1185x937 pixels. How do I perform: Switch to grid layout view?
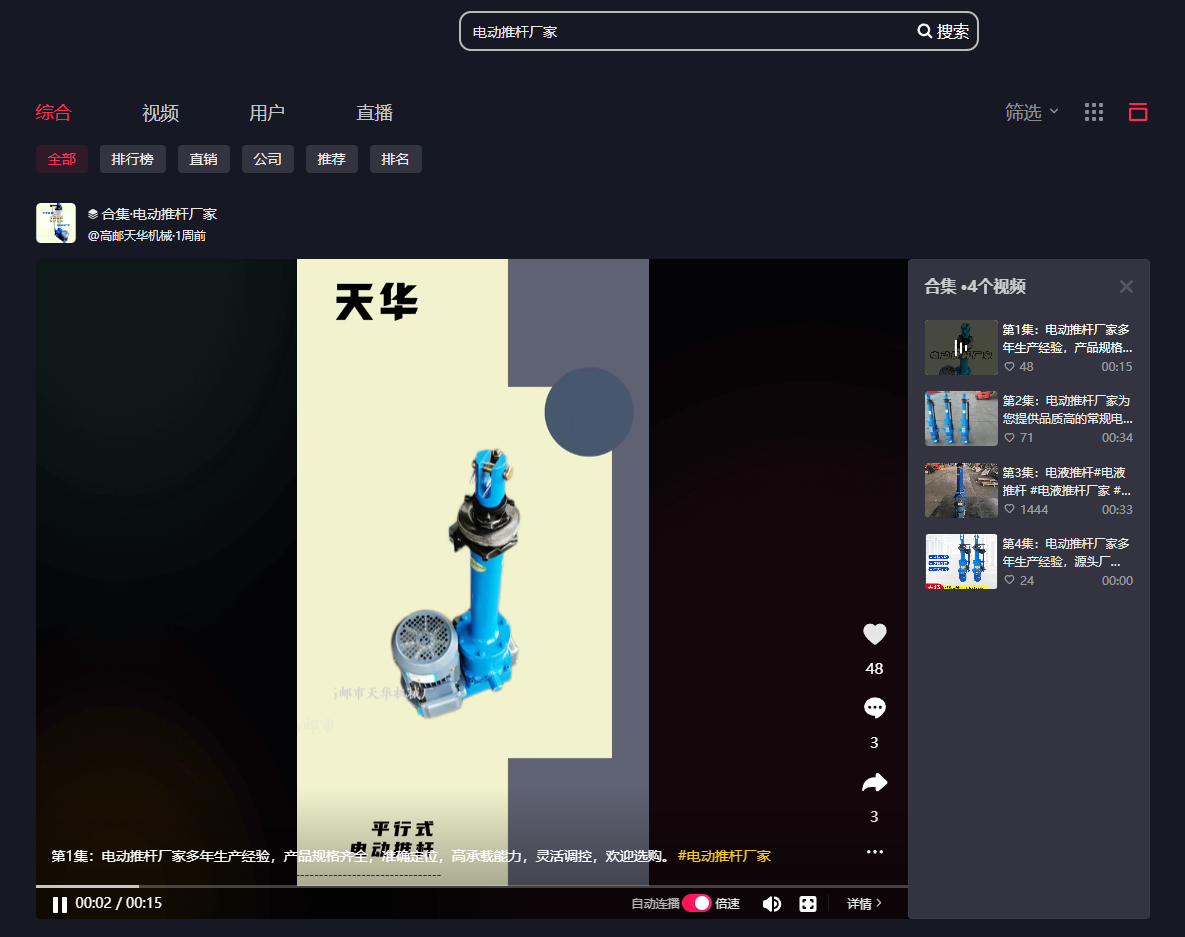[1094, 112]
